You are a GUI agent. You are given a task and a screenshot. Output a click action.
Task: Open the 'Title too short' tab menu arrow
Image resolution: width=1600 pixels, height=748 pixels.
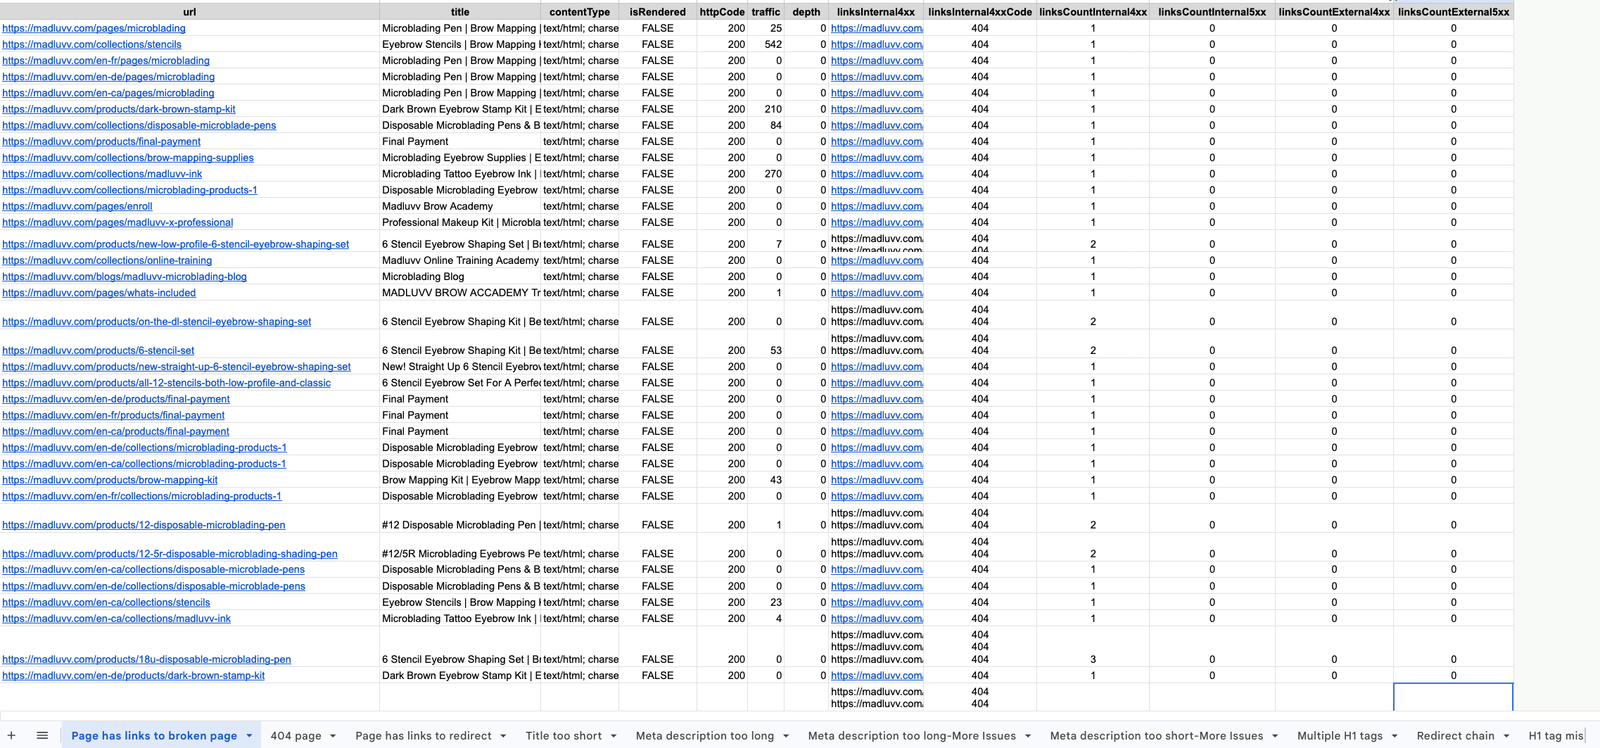point(613,736)
